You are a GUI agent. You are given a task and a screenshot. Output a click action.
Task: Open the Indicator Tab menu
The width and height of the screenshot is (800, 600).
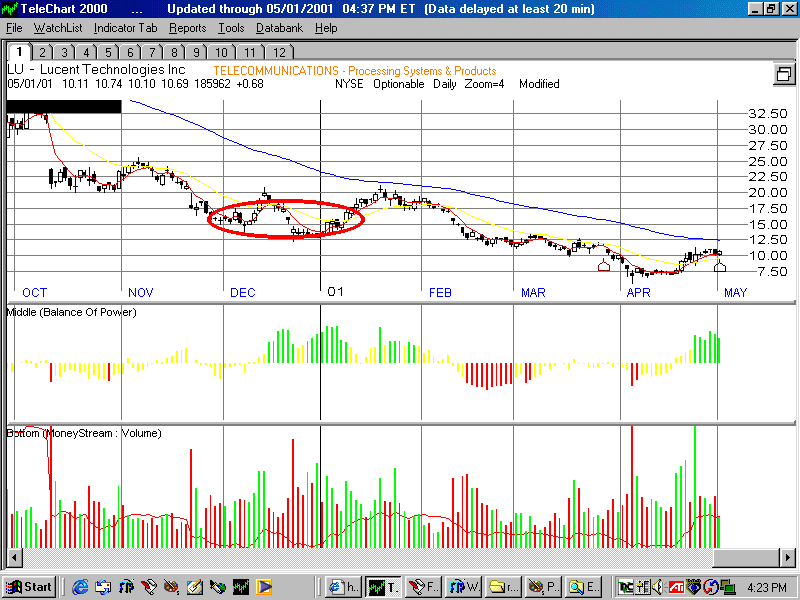(x=126, y=28)
